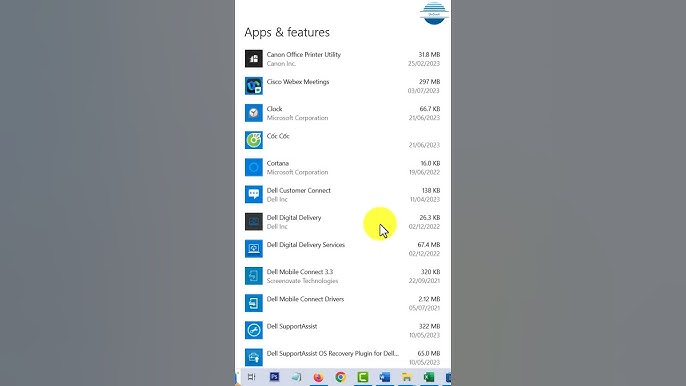Select the "Cdc Cdc" app name

tap(278, 136)
